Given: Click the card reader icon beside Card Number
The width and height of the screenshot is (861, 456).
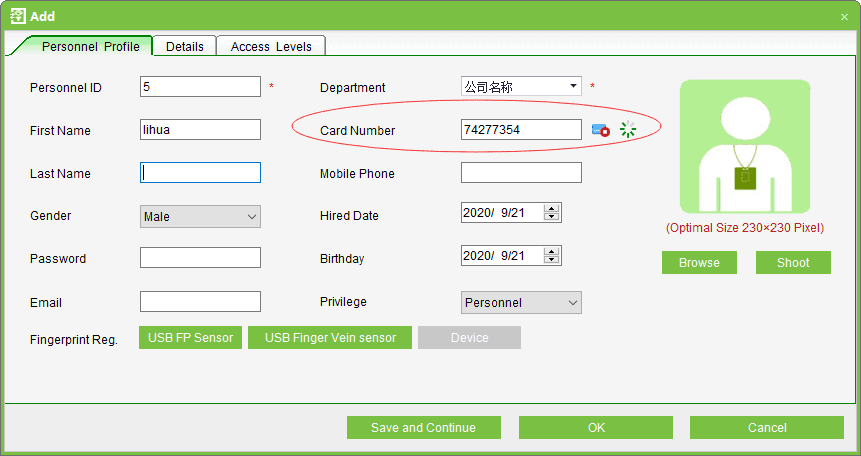Looking at the screenshot, I should click(x=600, y=130).
